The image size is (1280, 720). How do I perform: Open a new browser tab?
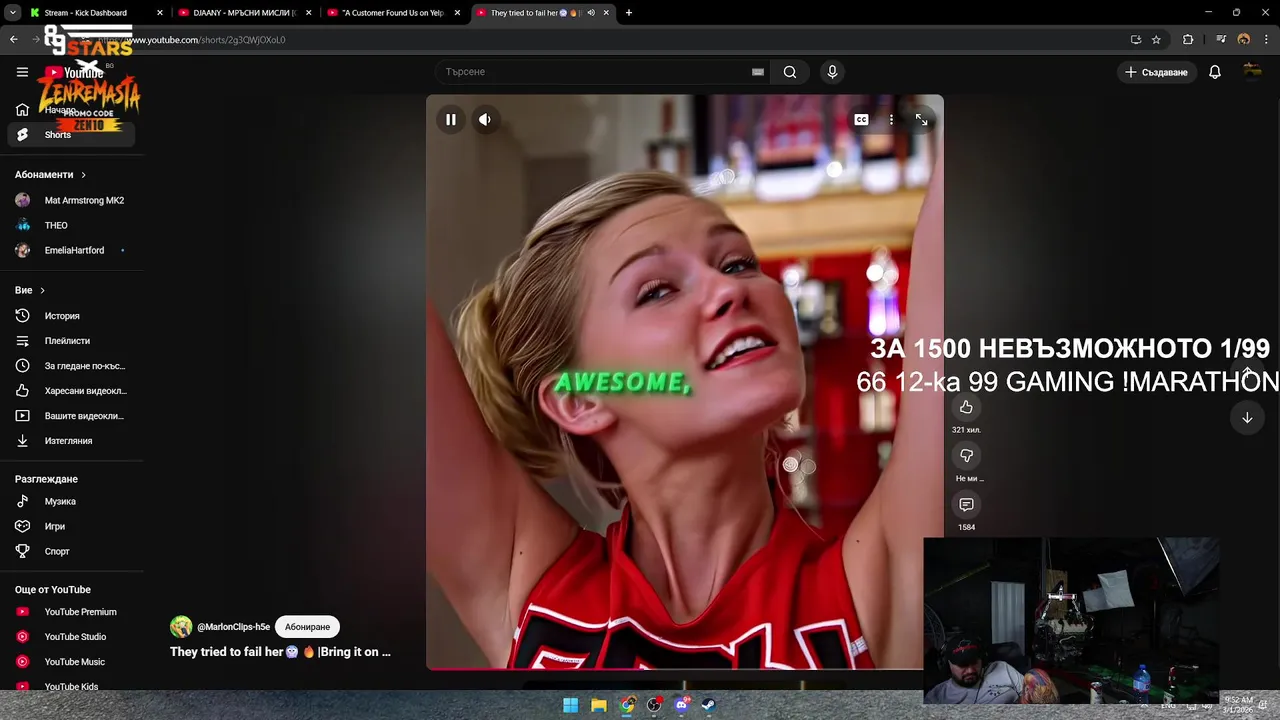[629, 13]
